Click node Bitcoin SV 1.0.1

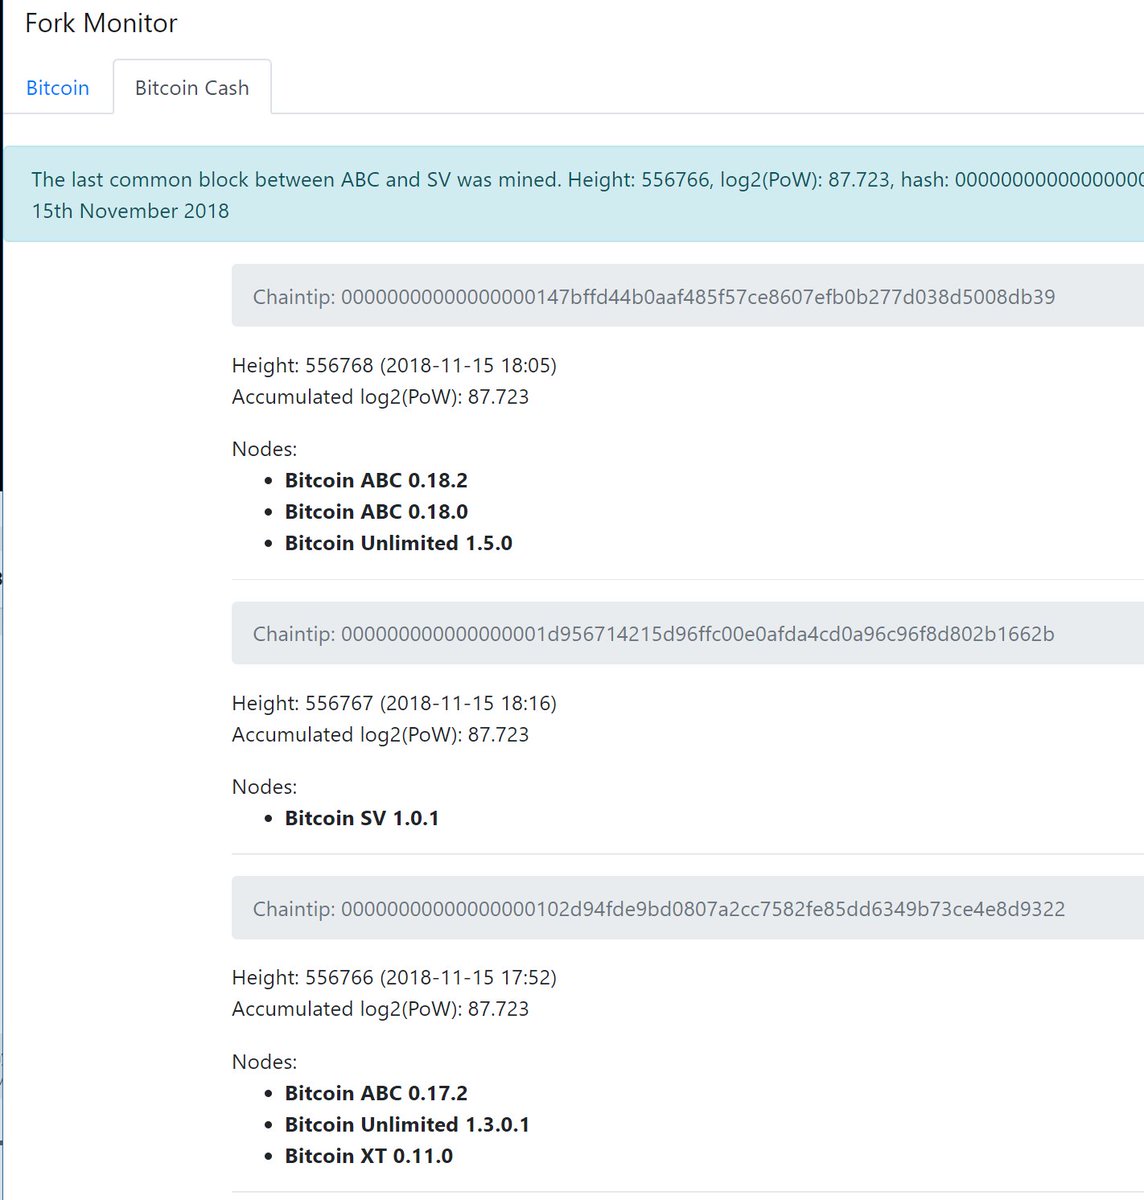pos(362,818)
